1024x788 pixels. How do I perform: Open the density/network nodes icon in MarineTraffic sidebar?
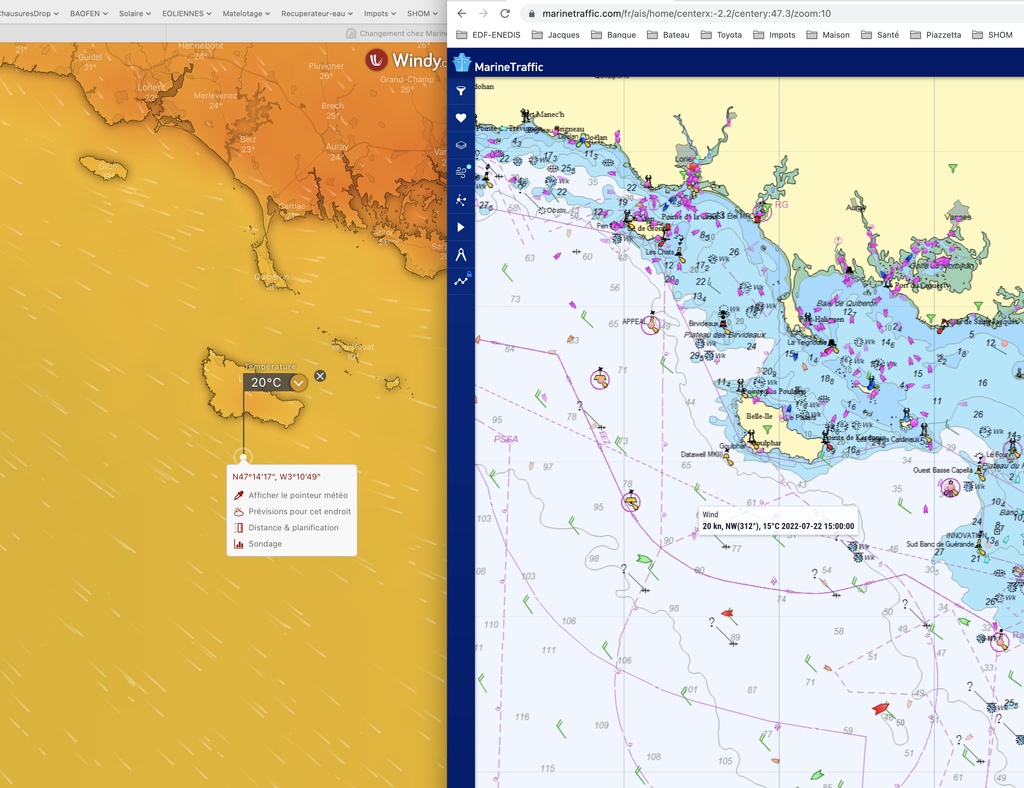coord(460,200)
